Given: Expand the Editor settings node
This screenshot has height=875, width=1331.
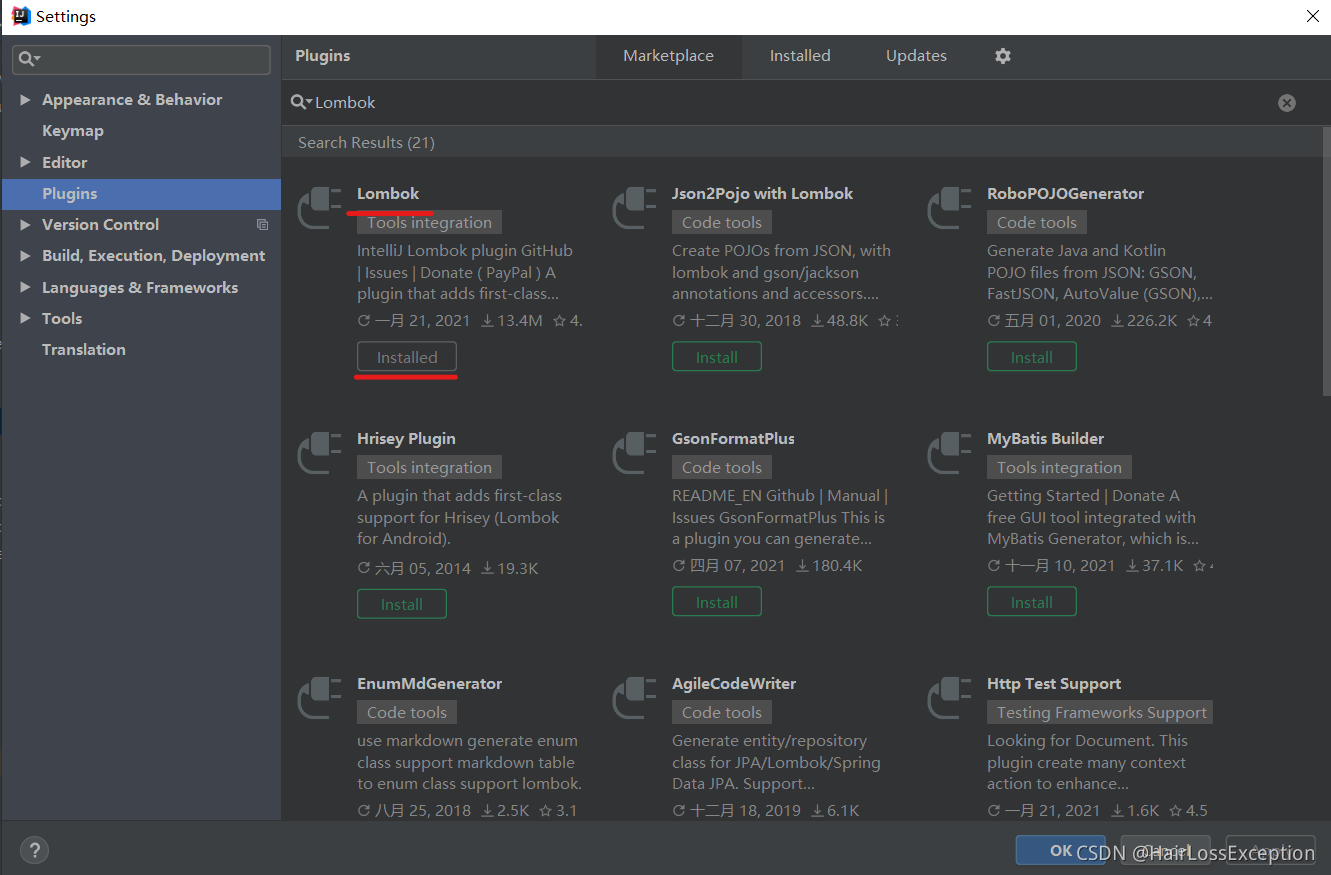Looking at the screenshot, I should (26, 162).
